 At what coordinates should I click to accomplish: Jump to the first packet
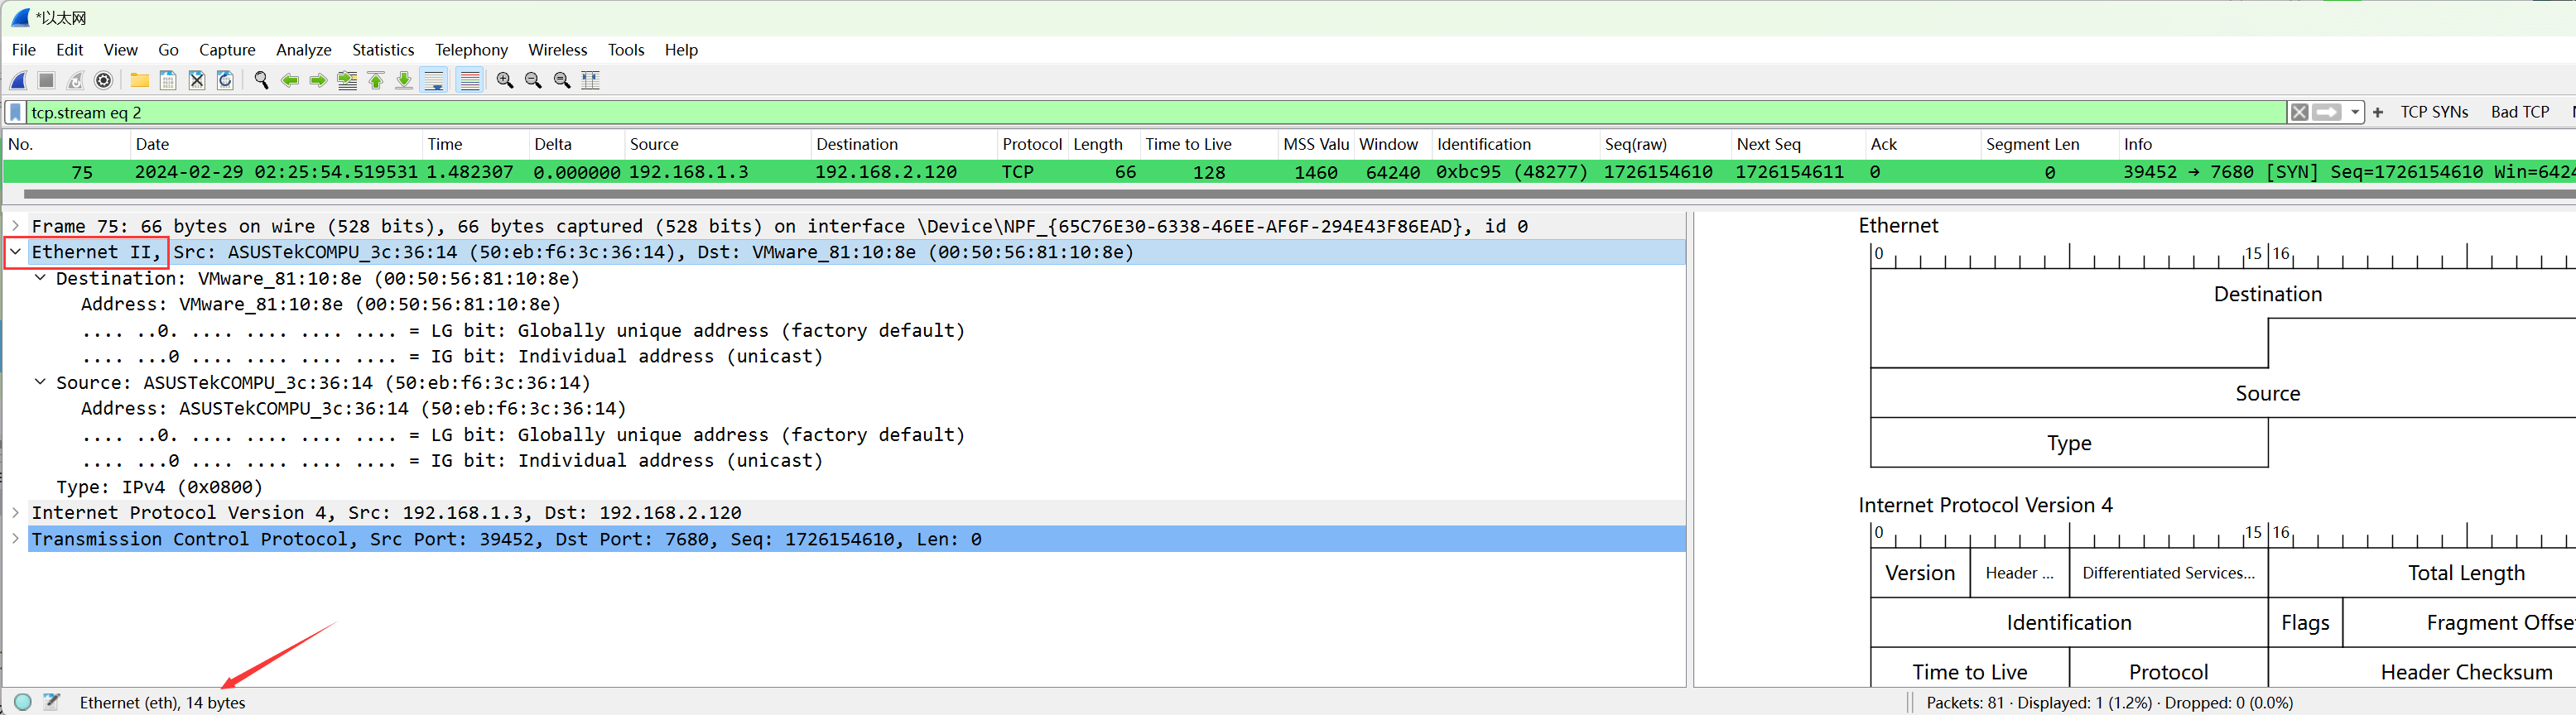pos(376,80)
